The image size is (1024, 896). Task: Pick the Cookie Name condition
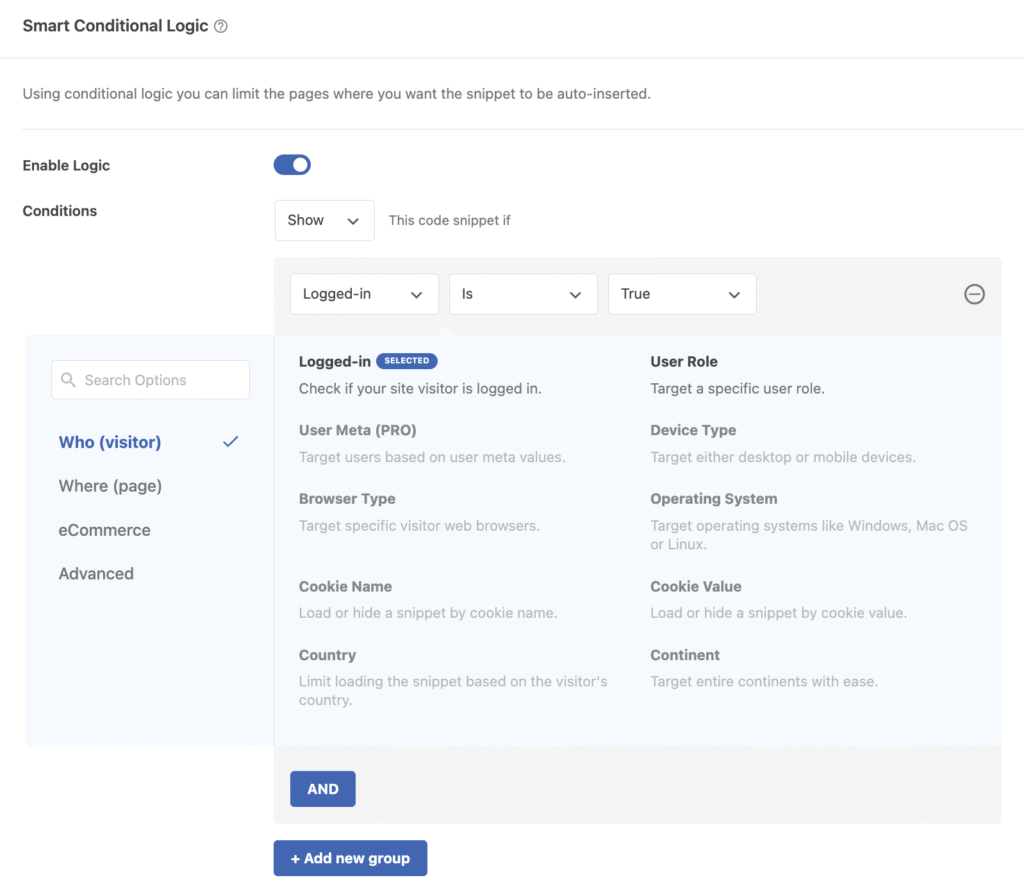pos(347,587)
